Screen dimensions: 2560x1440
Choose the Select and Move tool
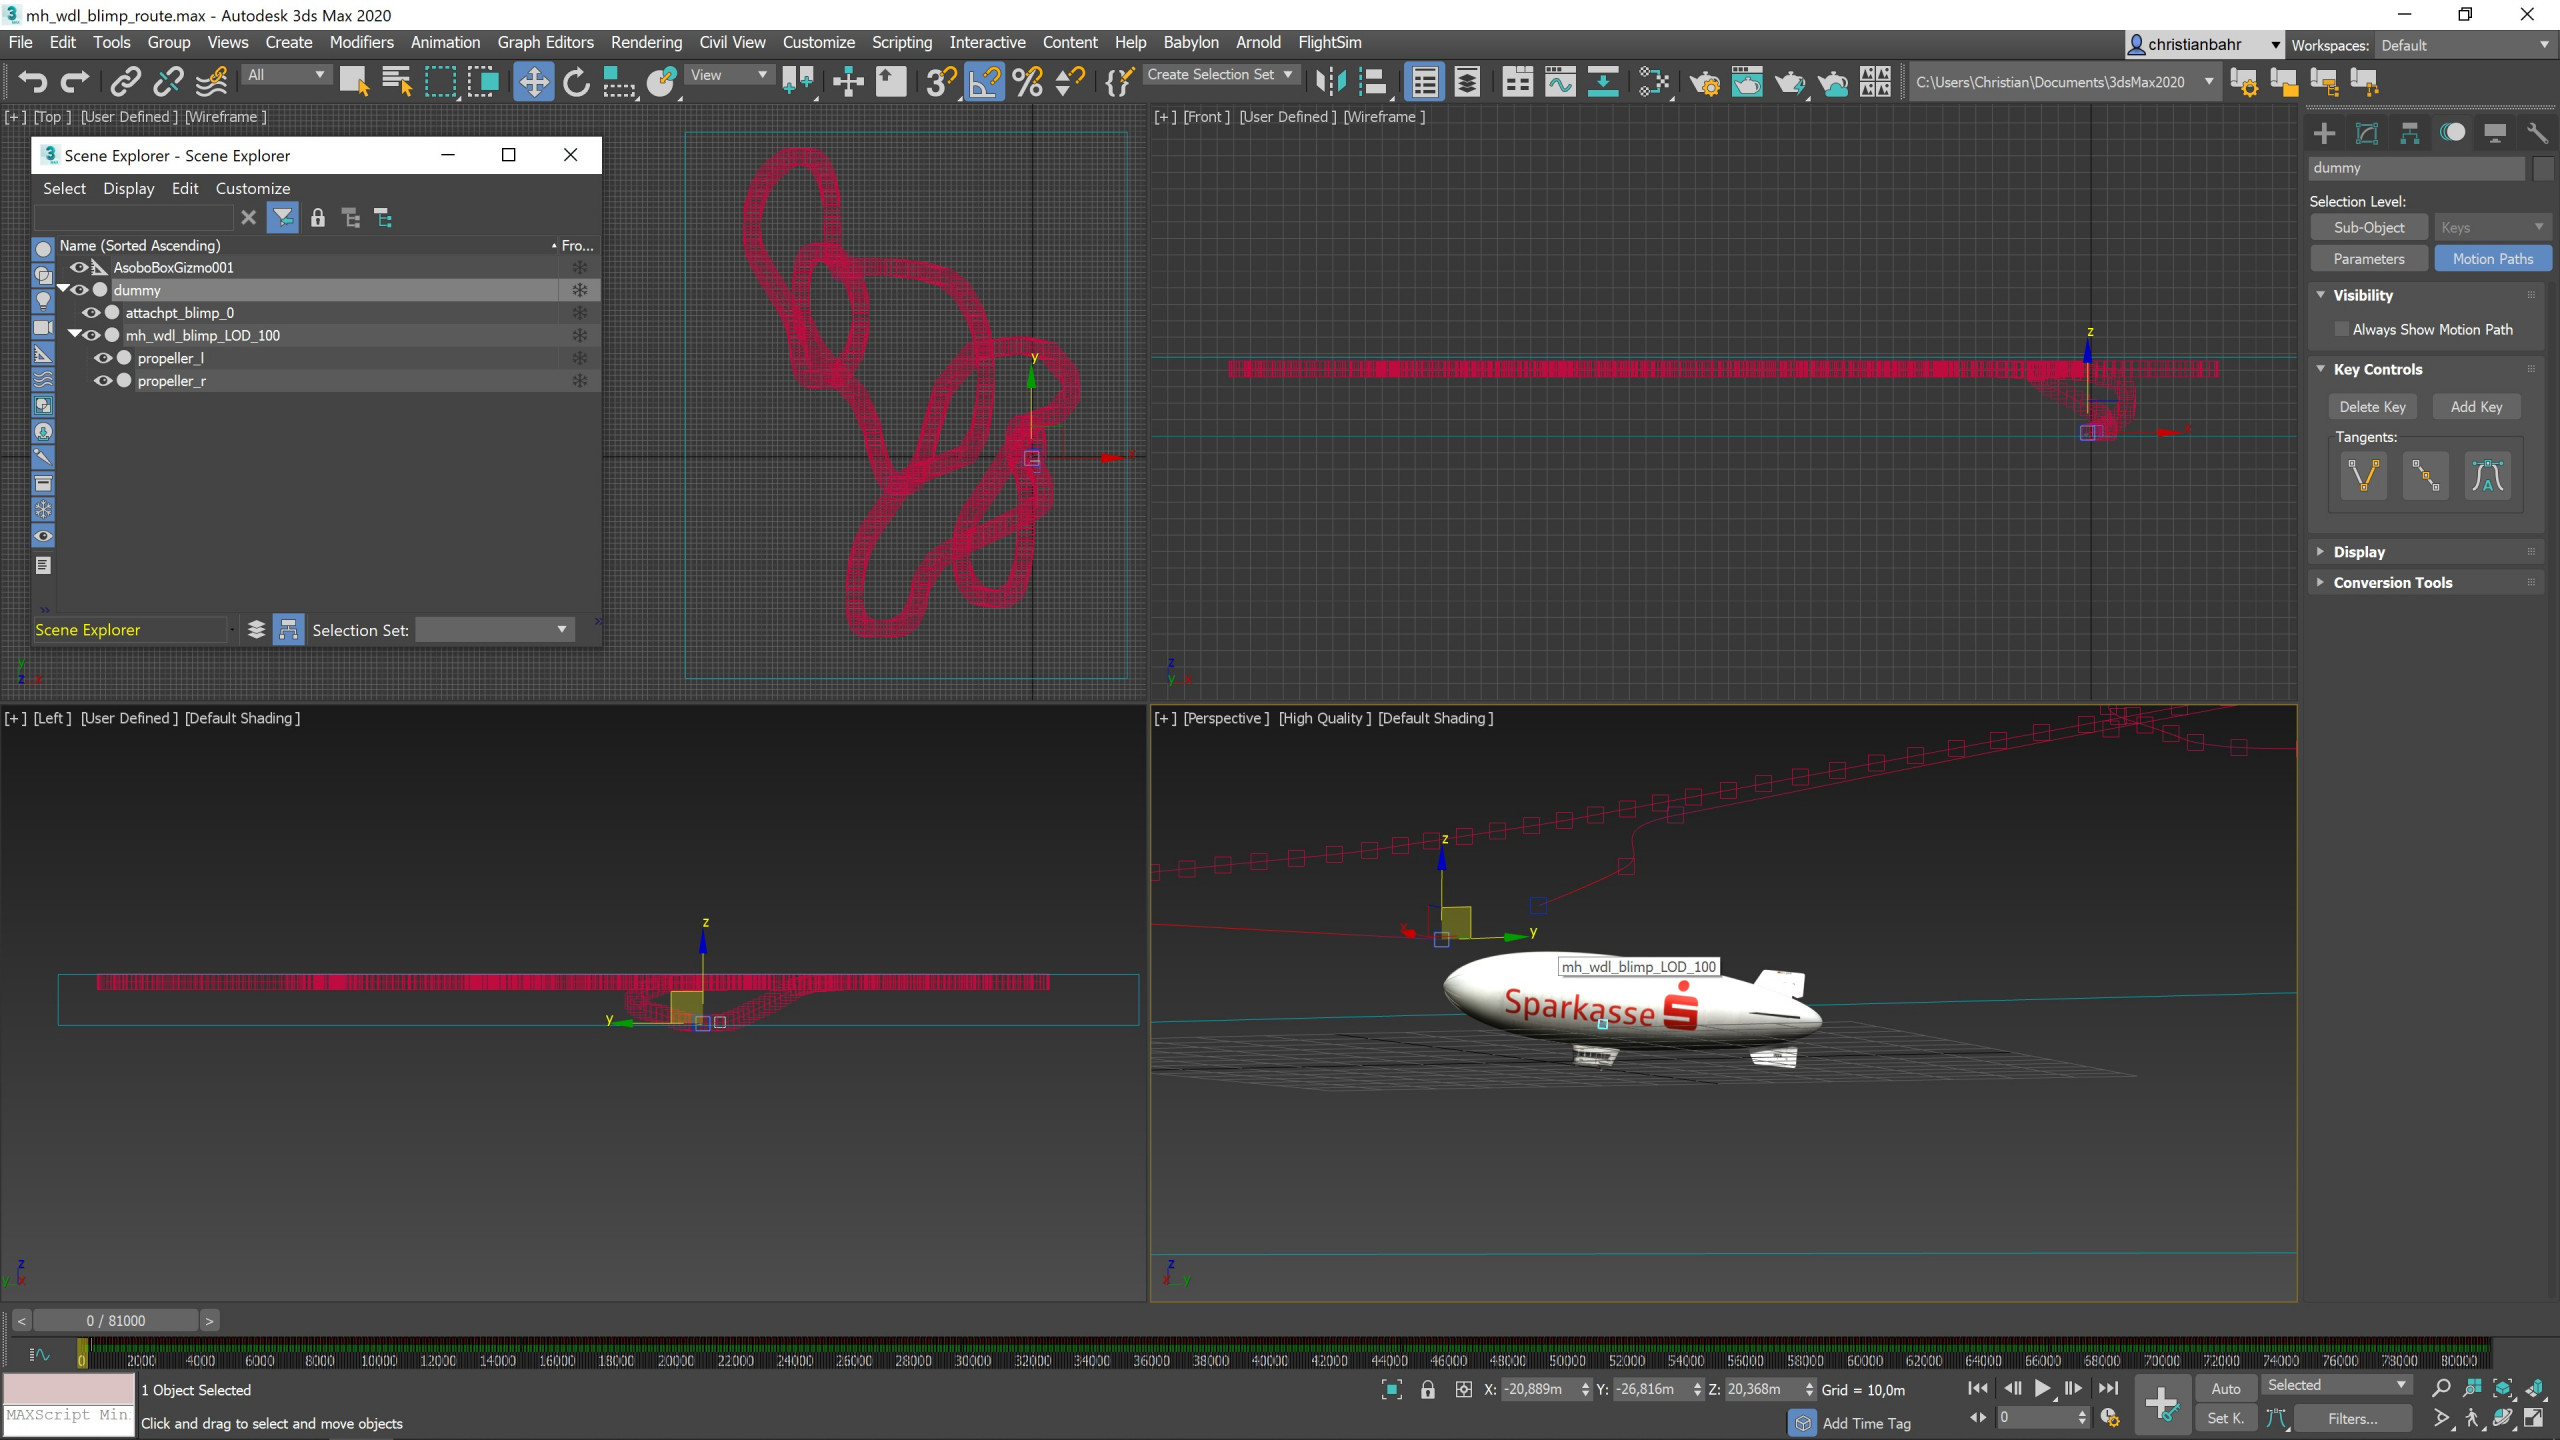533,81
